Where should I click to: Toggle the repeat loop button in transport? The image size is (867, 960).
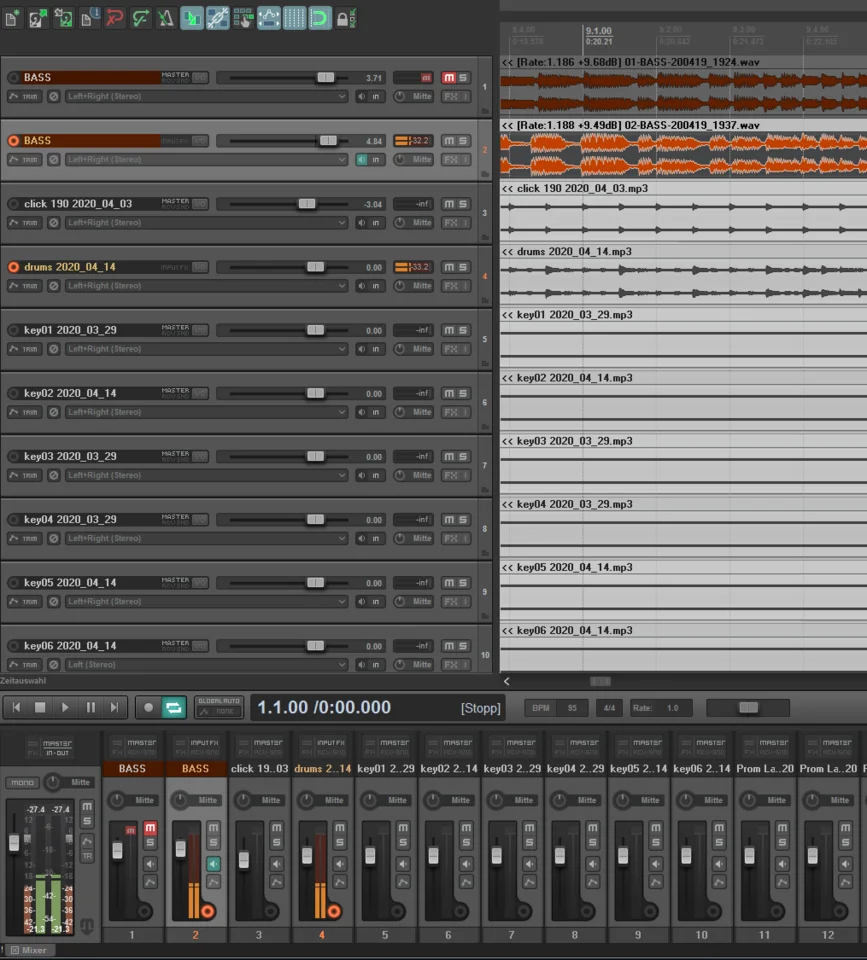pos(174,707)
